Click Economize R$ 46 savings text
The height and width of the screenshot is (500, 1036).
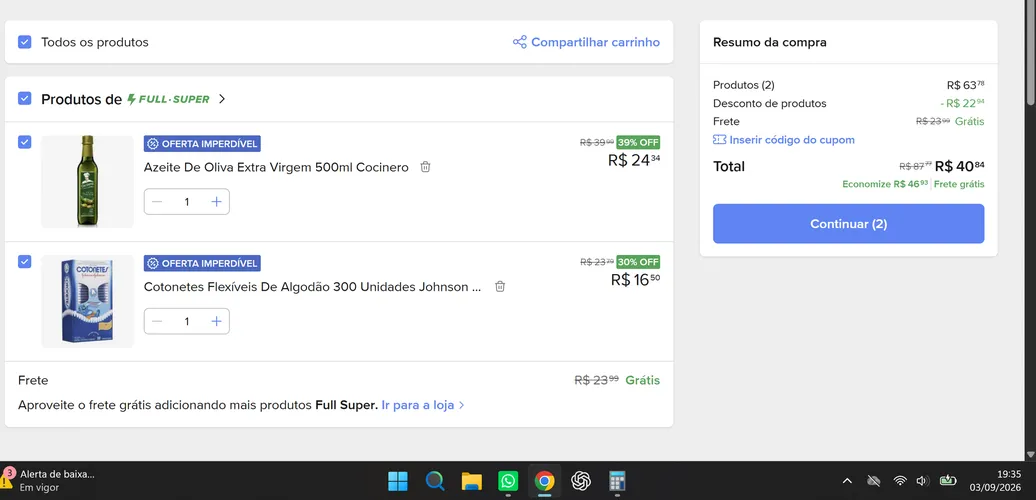(x=885, y=184)
